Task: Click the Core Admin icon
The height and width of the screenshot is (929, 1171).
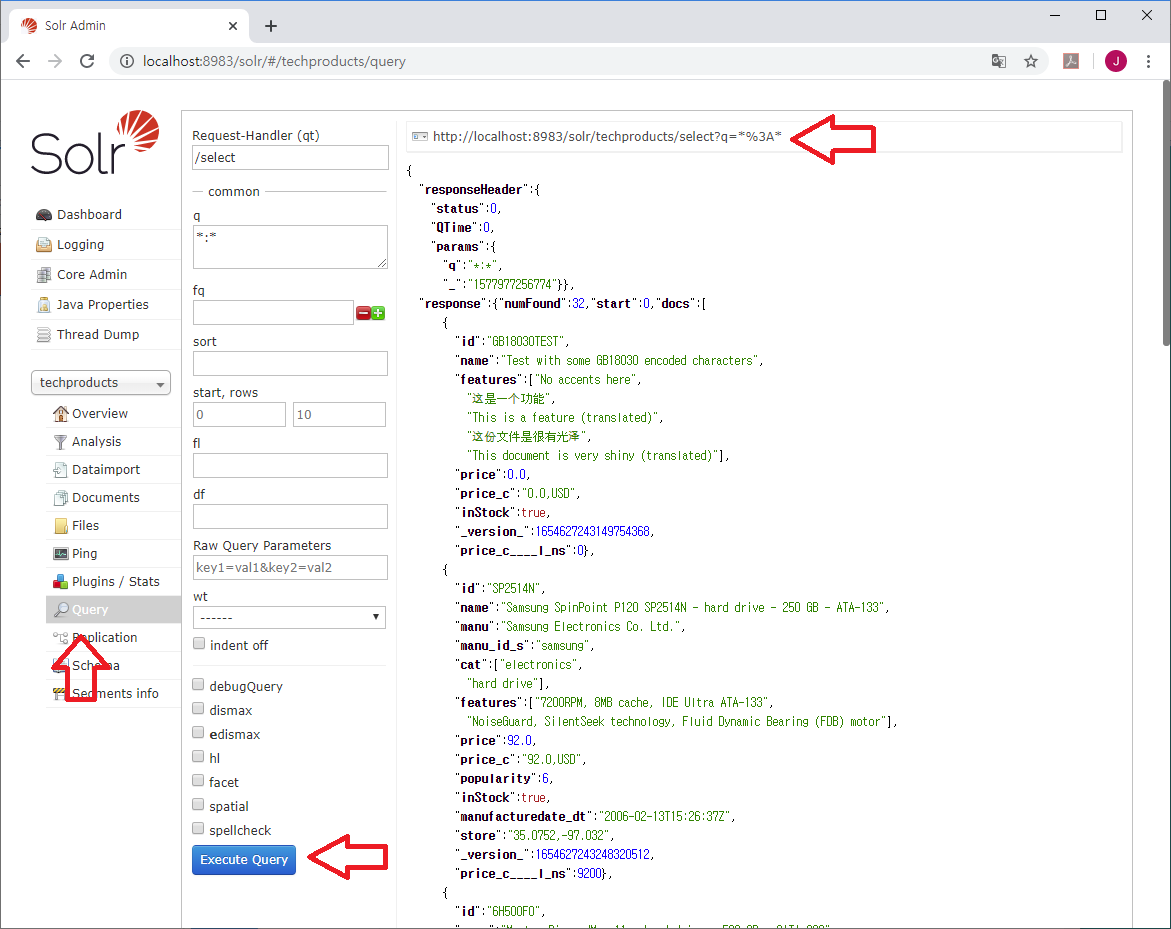Action: (44, 275)
